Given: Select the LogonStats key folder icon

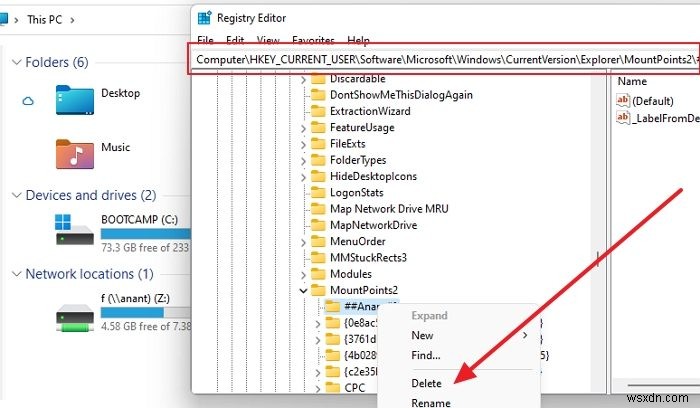Looking at the screenshot, I should pyautogui.click(x=318, y=192).
